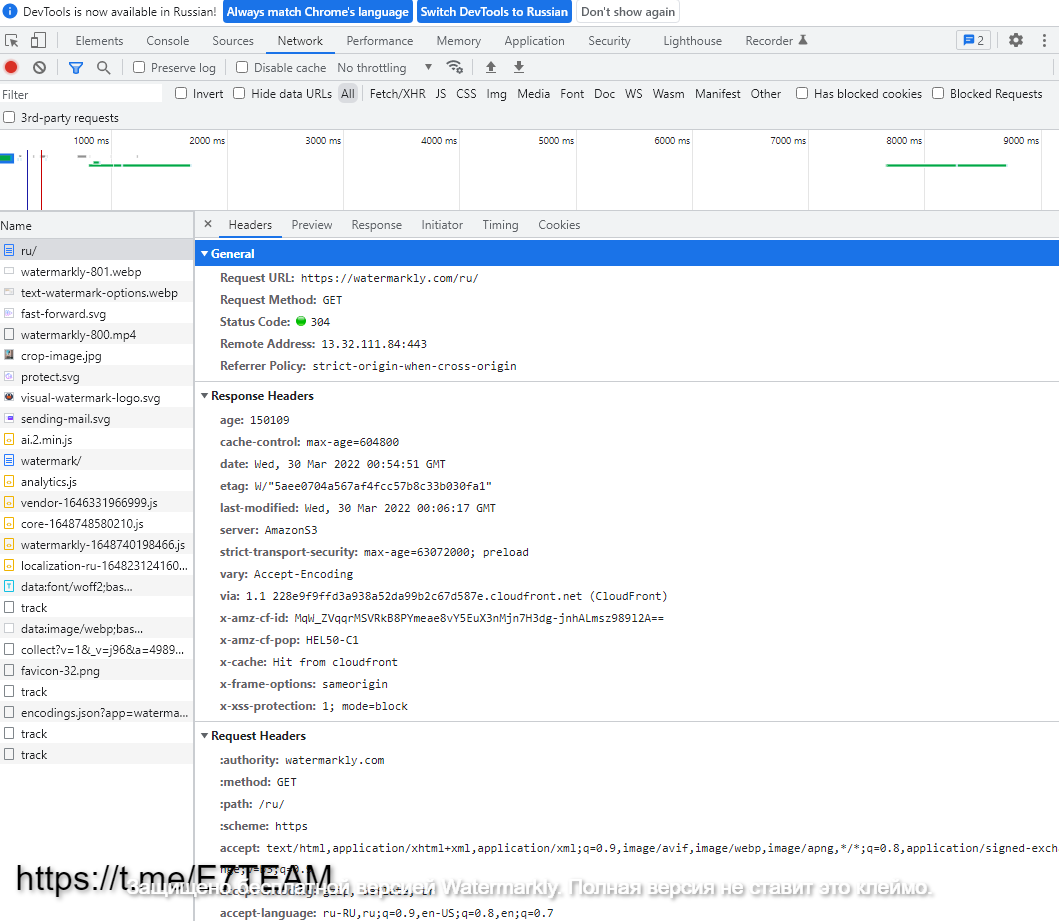Screen dimensions: 1059x921
Task: Select the ru/ document request
Action: [97, 251]
